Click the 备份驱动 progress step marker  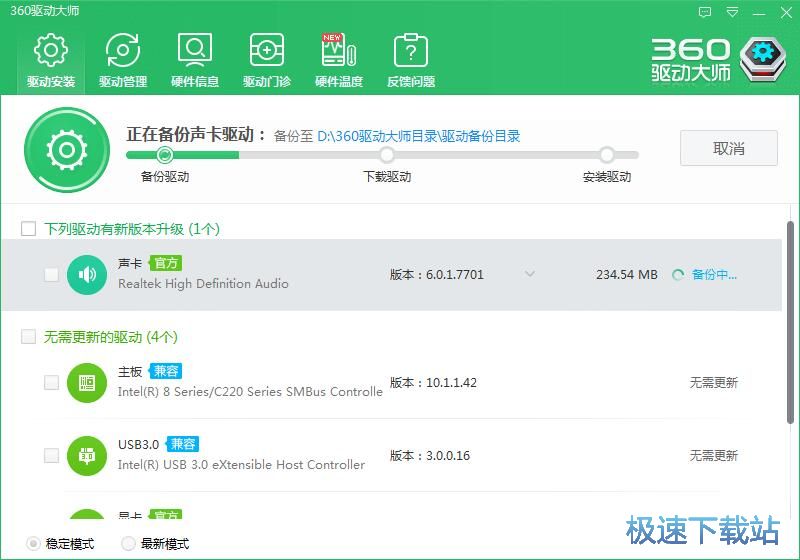tap(164, 155)
